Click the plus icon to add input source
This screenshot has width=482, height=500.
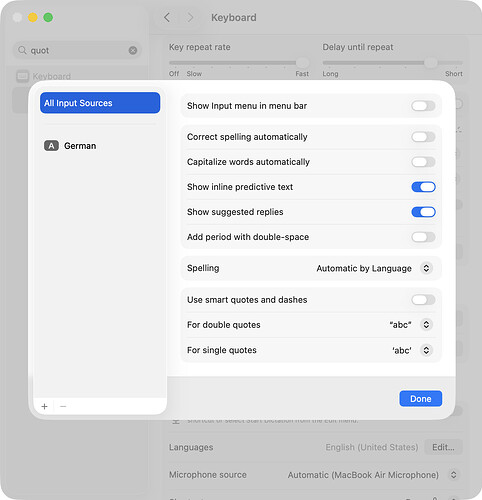pos(45,406)
